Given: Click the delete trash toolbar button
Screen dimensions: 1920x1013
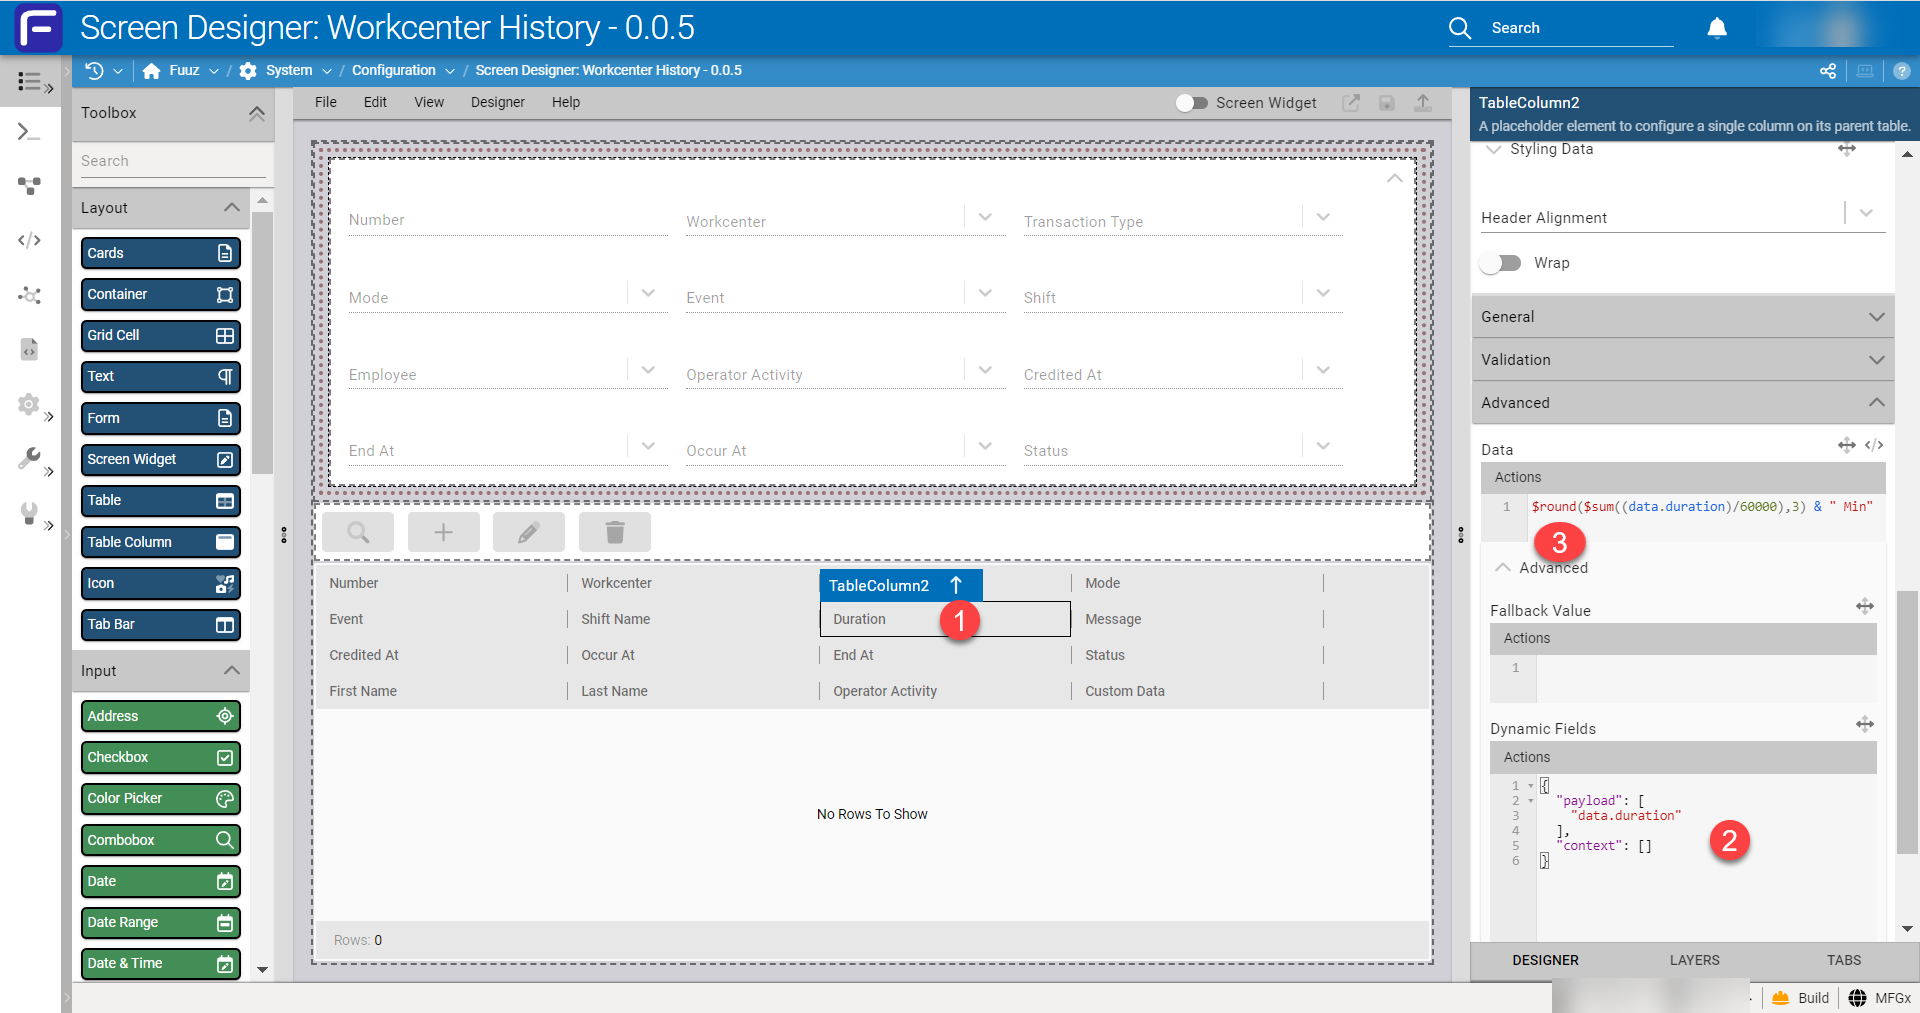Looking at the screenshot, I should coord(615,532).
